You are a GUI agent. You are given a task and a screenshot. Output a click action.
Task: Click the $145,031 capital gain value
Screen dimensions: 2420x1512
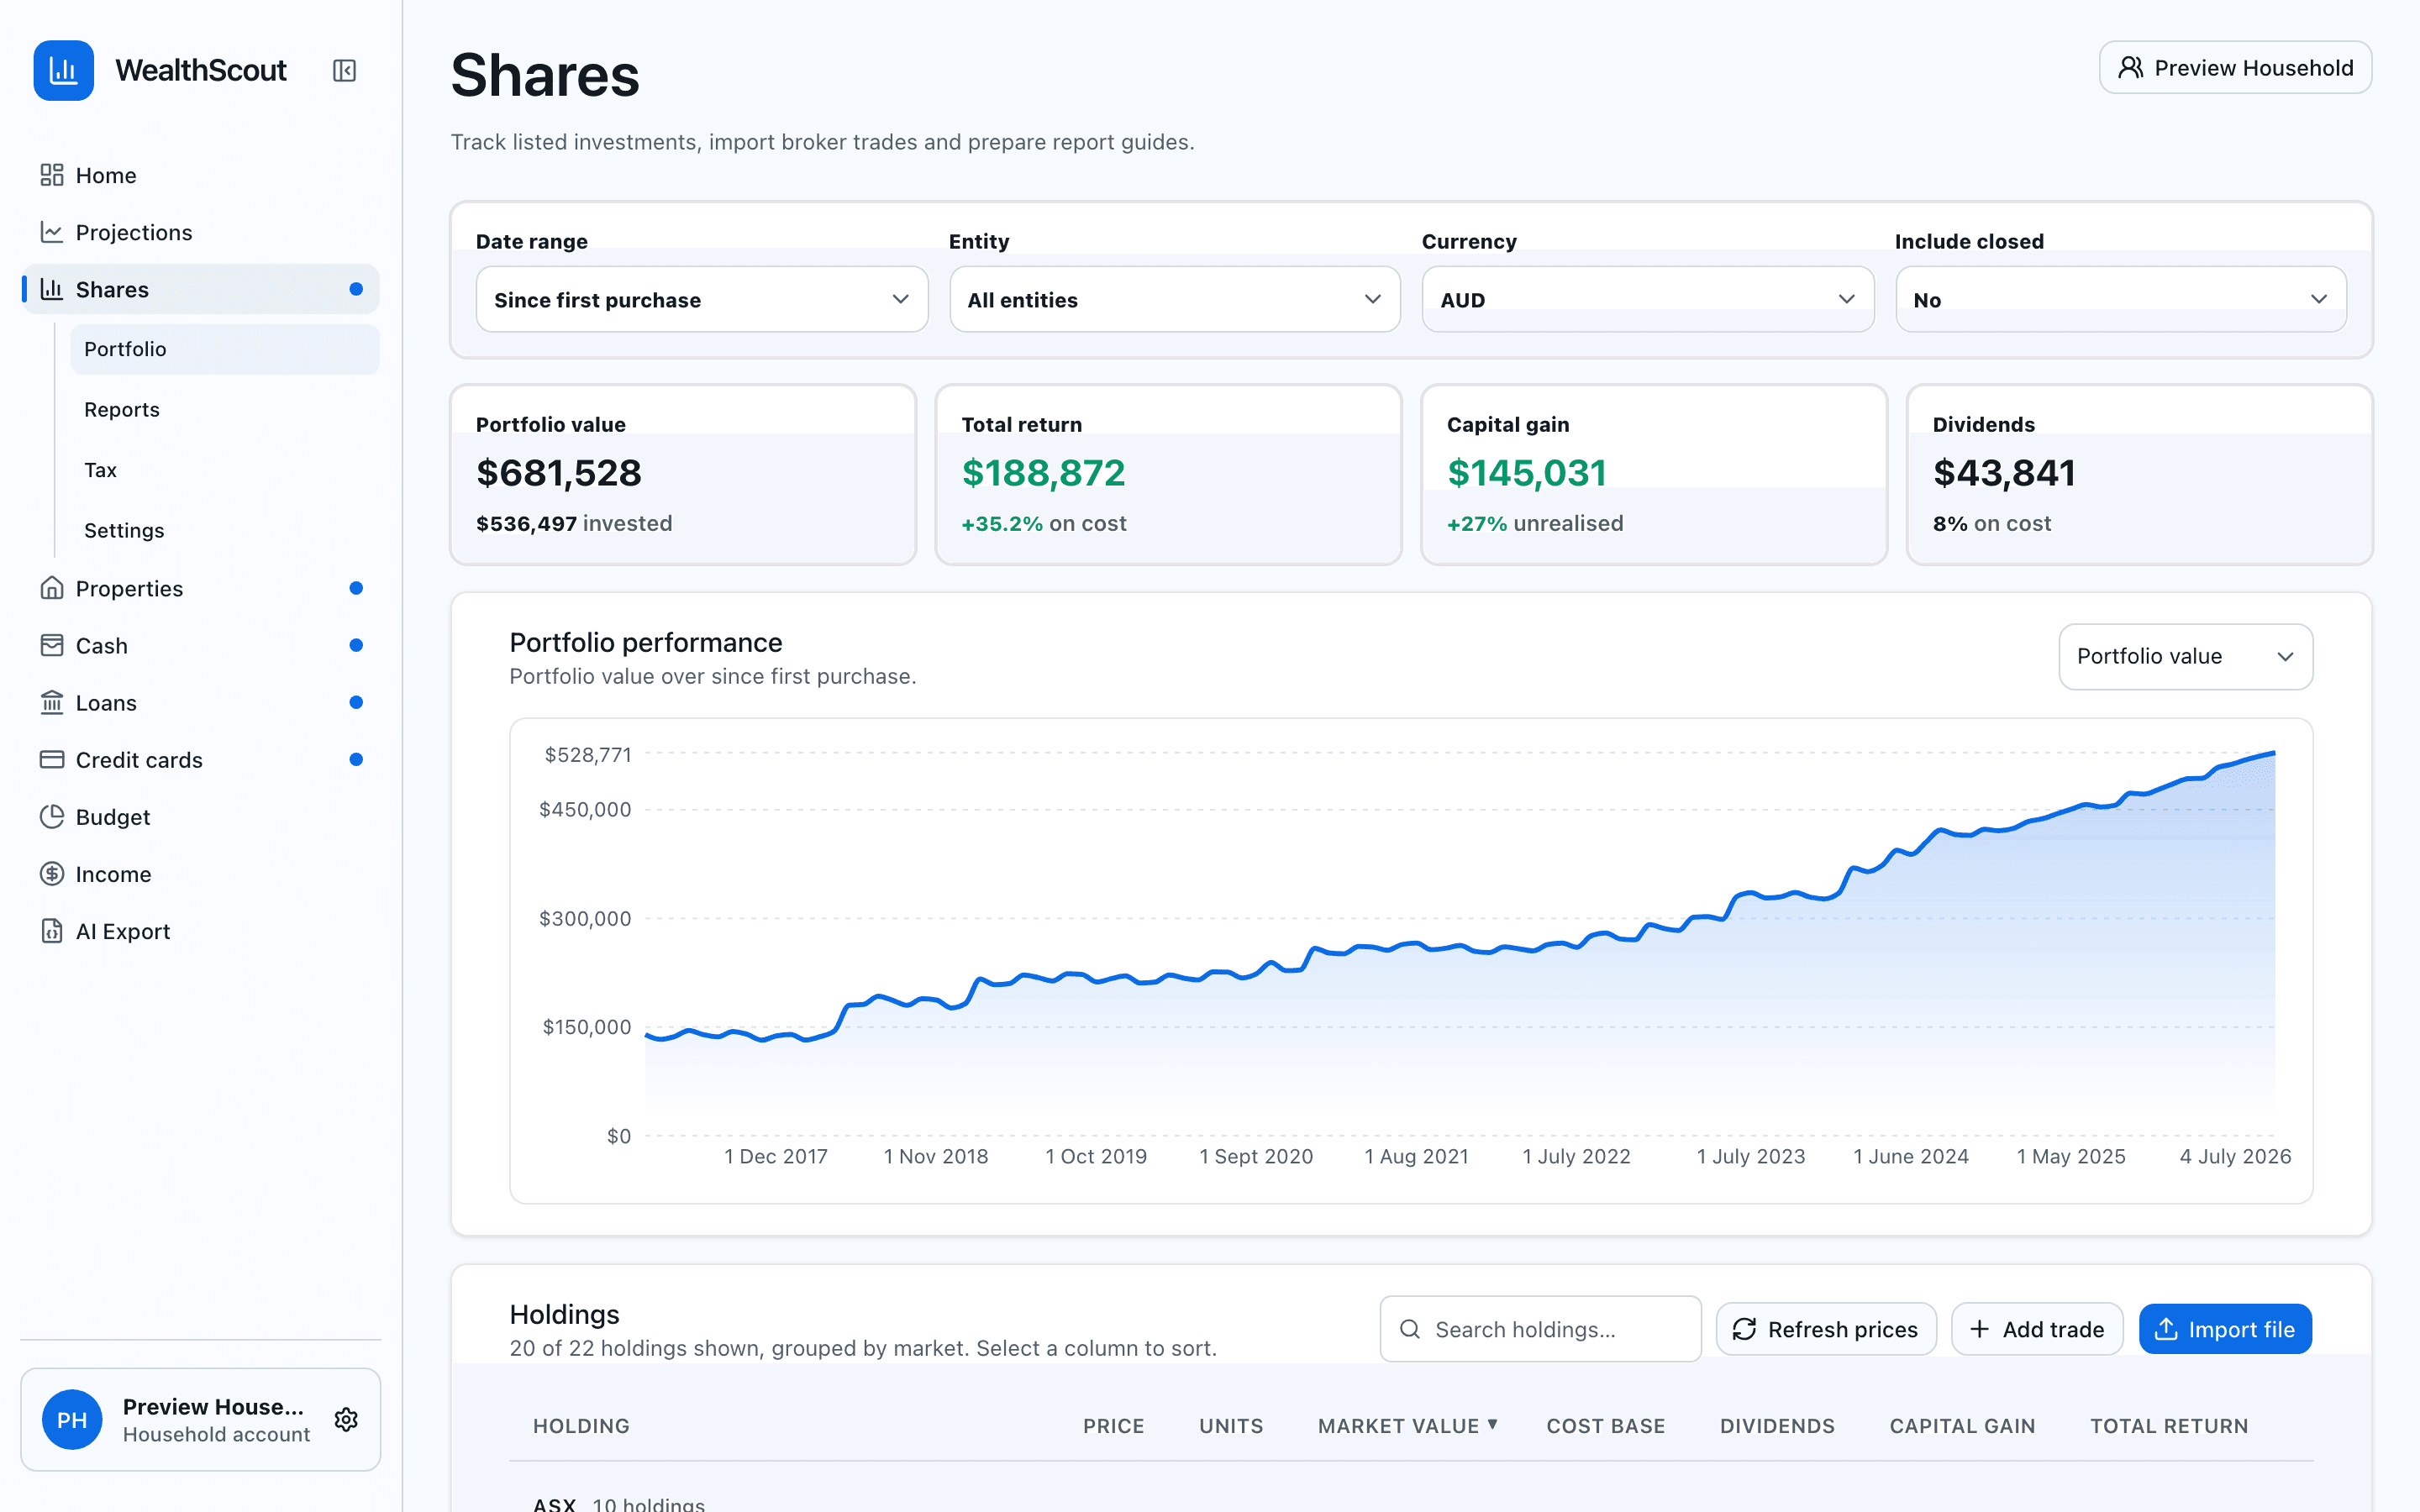[1527, 473]
